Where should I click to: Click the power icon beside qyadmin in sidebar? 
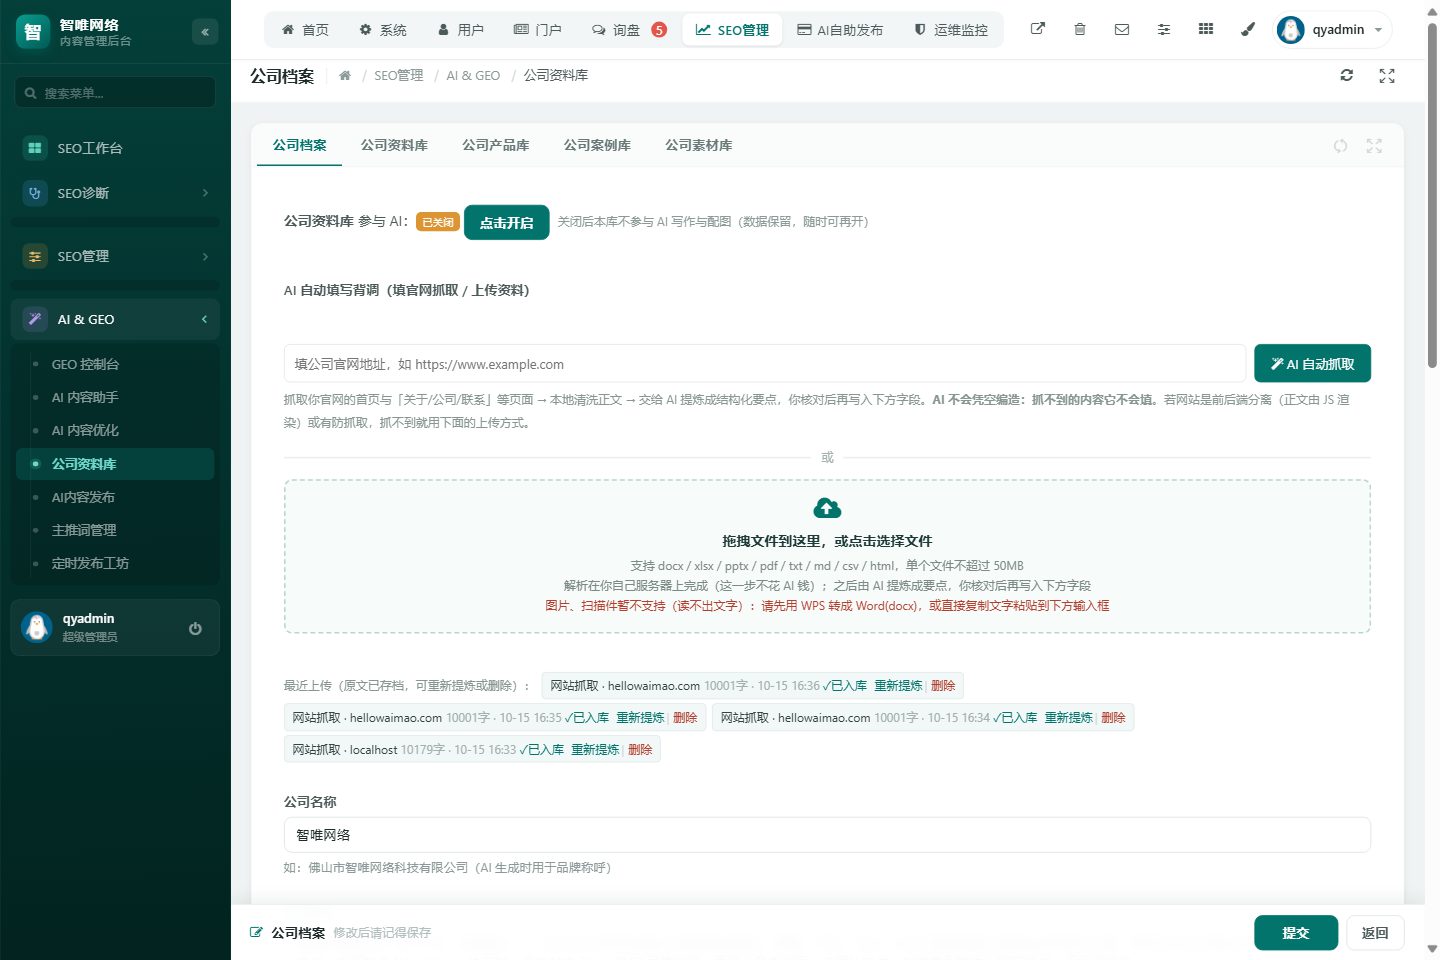(195, 628)
